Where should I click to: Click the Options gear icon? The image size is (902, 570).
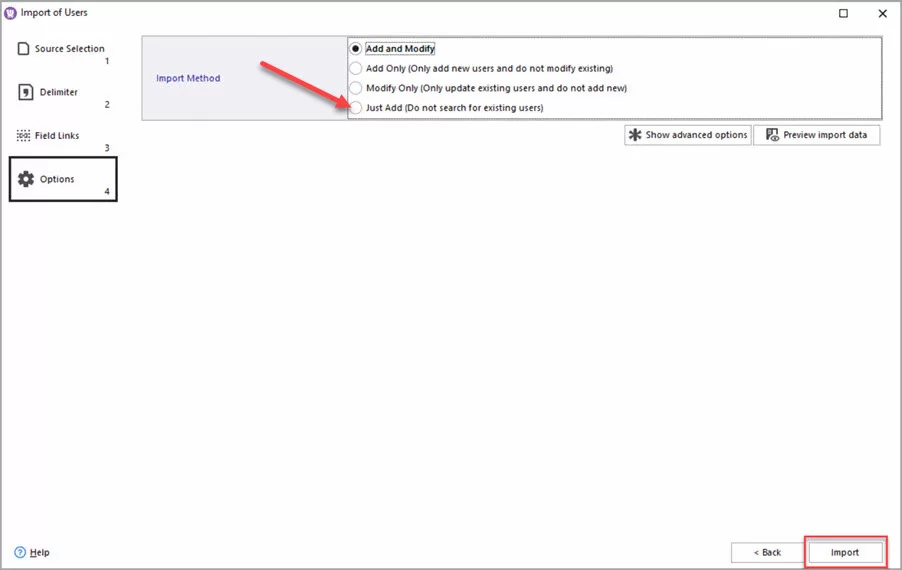coord(26,179)
